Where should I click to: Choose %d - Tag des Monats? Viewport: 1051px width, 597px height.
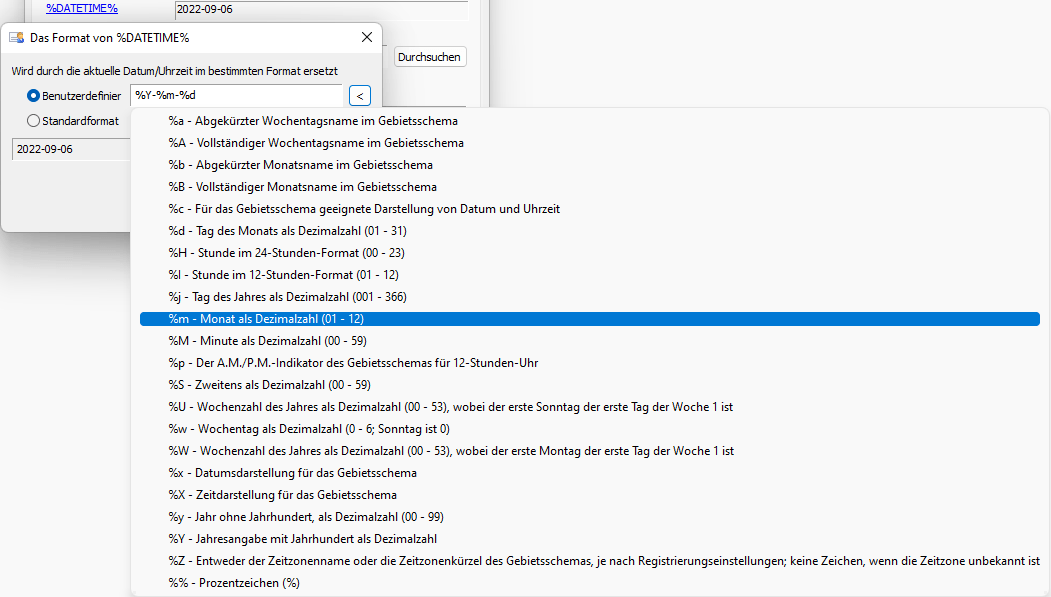590,230
